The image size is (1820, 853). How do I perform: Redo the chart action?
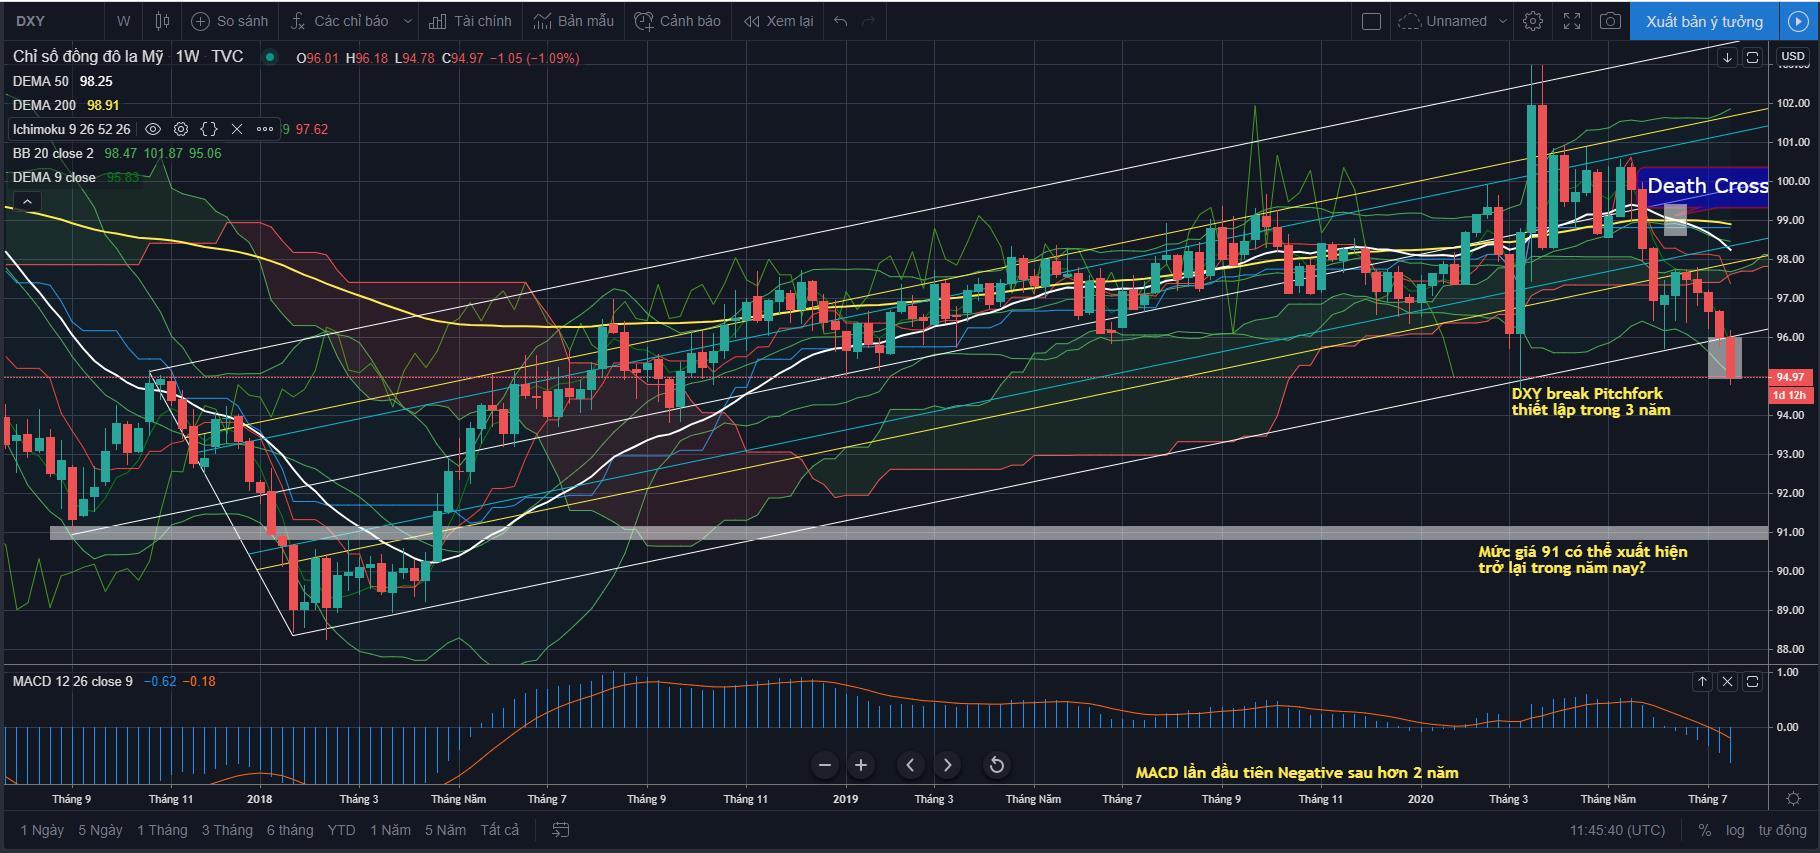pyautogui.click(x=868, y=21)
